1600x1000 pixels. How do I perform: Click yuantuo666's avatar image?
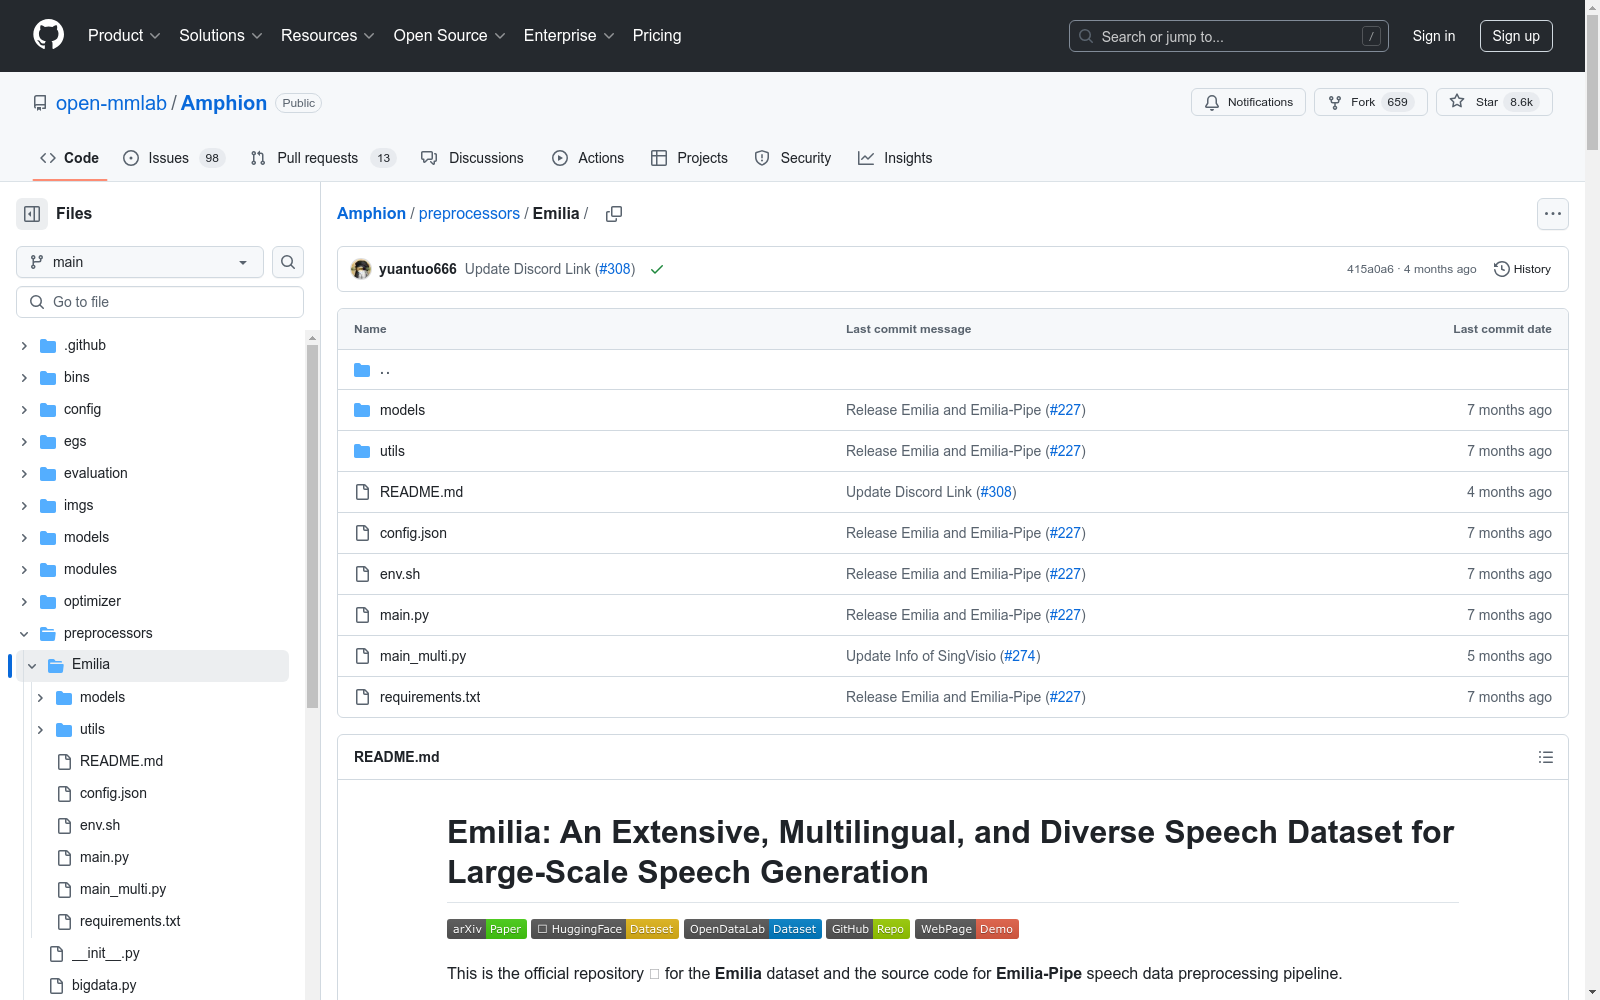(361, 269)
